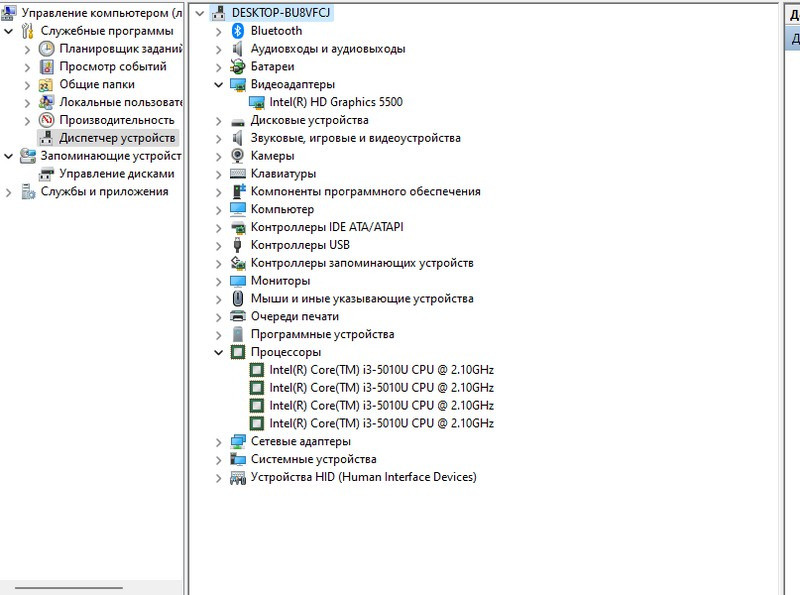Click the Сетевые адаптеры network icon
Viewport: 800px width, 595px height.
pyautogui.click(x=238, y=441)
